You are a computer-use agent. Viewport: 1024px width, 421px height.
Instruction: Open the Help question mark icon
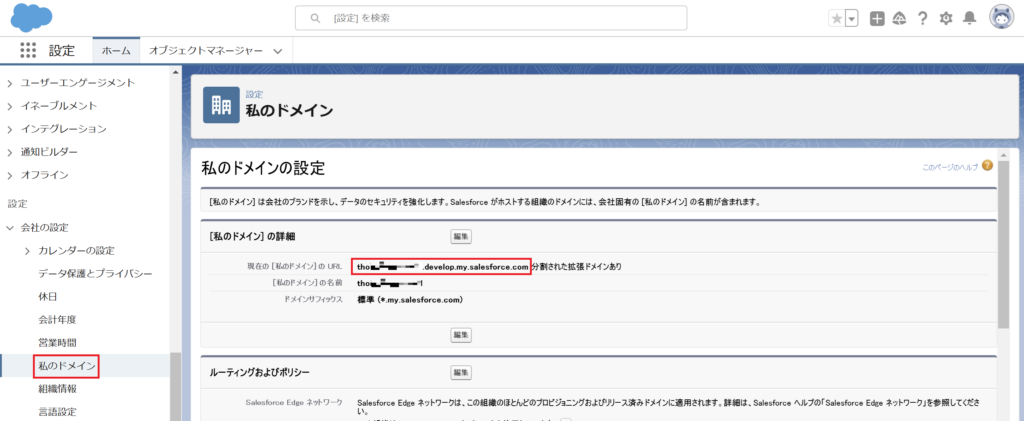coord(922,18)
